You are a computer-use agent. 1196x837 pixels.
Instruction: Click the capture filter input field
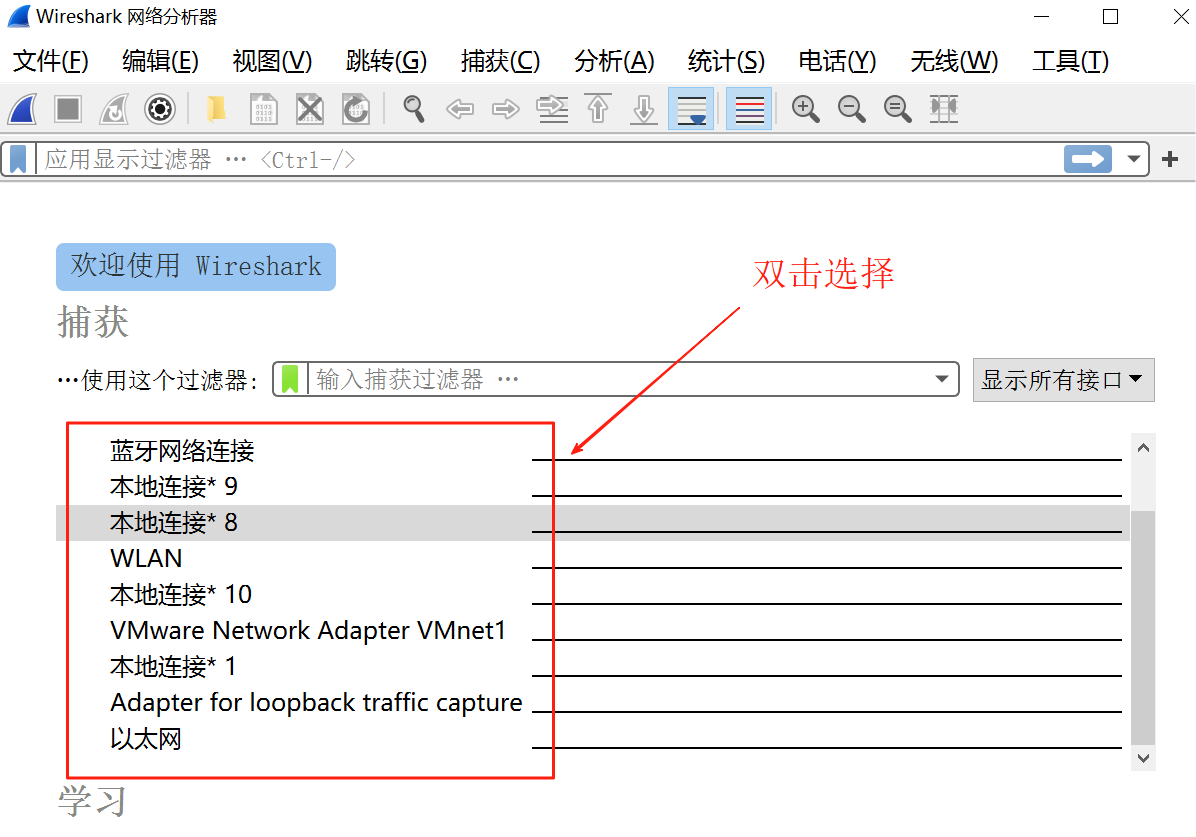(x=618, y=379)
